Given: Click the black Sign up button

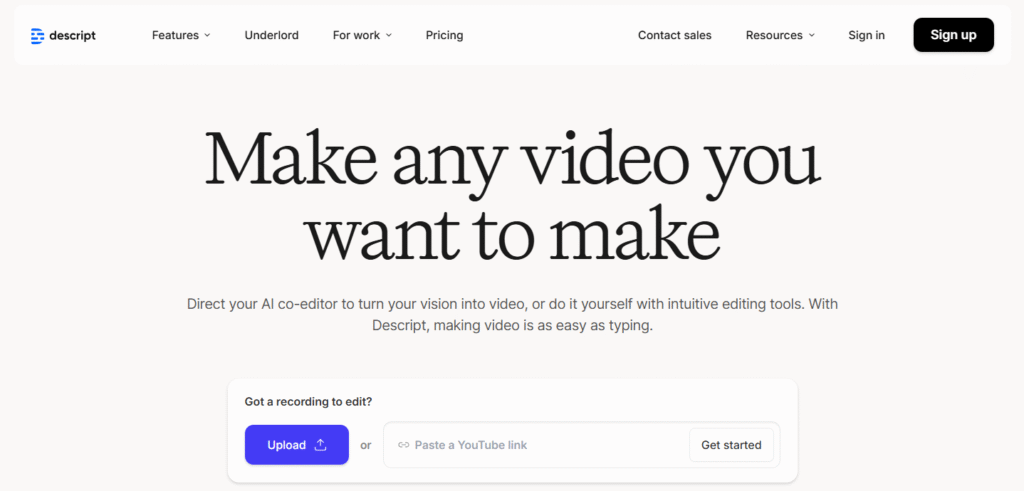Looking at the screenshot, I should coord(953,35).
